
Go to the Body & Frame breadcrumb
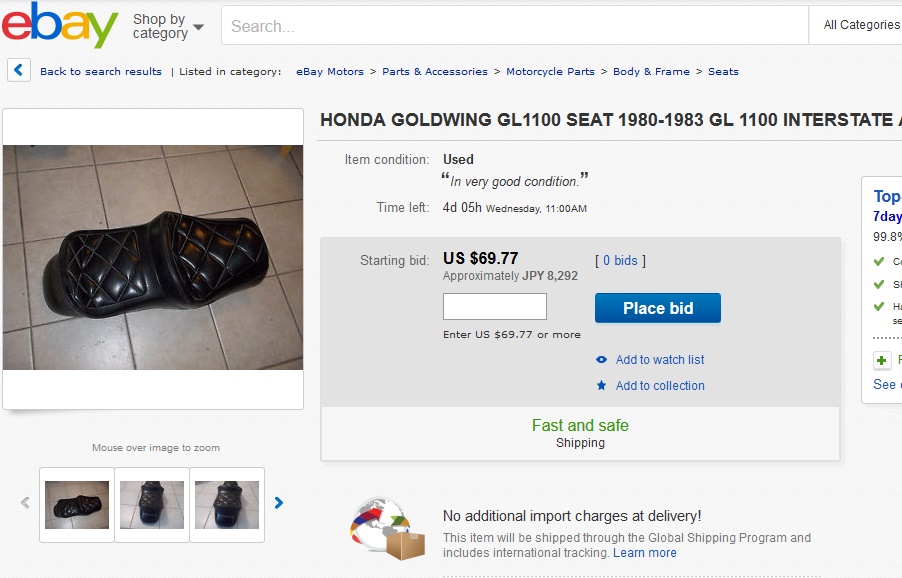tap(651, 72)
